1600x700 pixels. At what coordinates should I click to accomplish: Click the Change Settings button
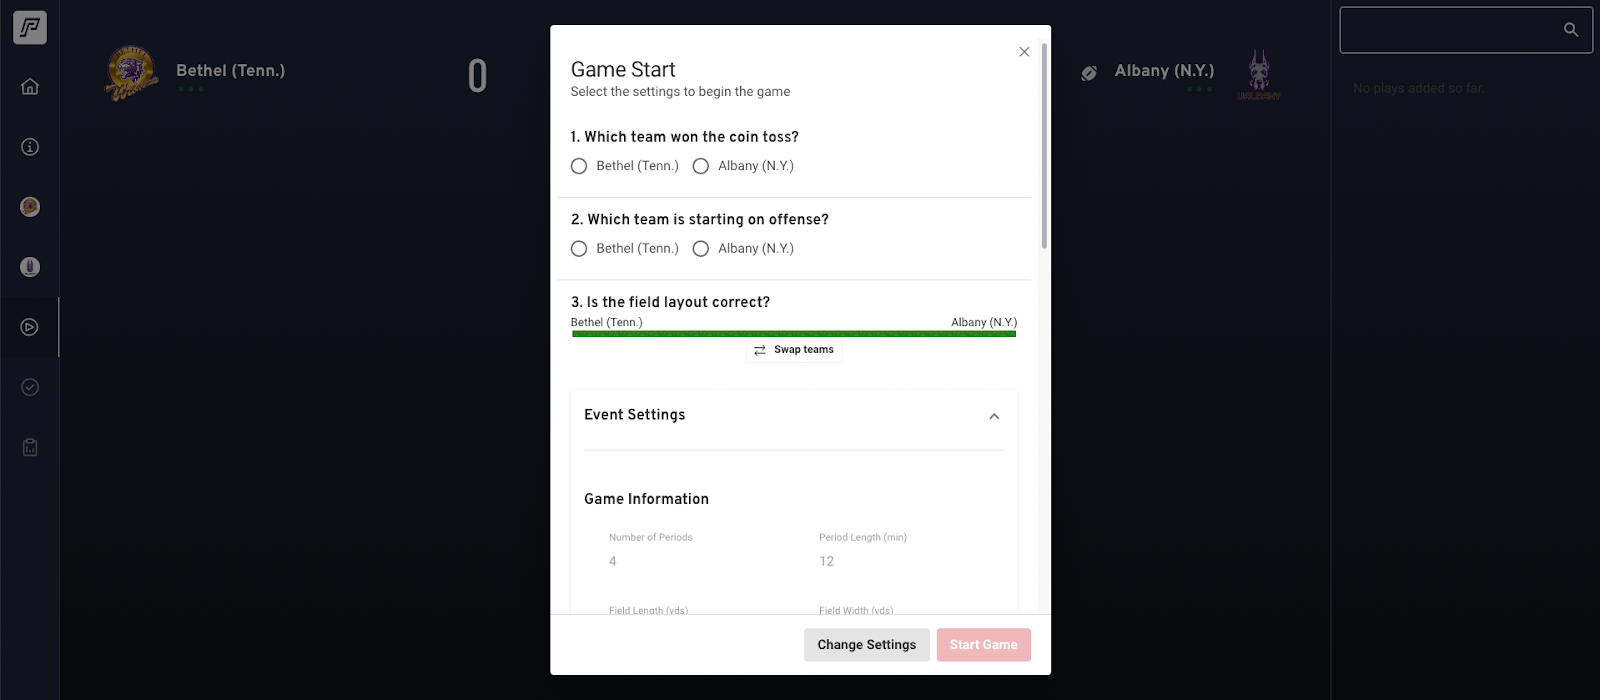pyautogui.click(x=866, y=645)
